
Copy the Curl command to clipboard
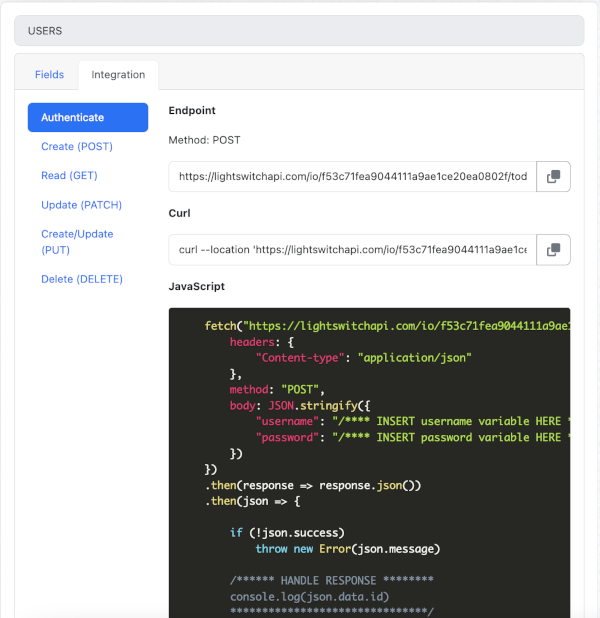tap(553, 250)
